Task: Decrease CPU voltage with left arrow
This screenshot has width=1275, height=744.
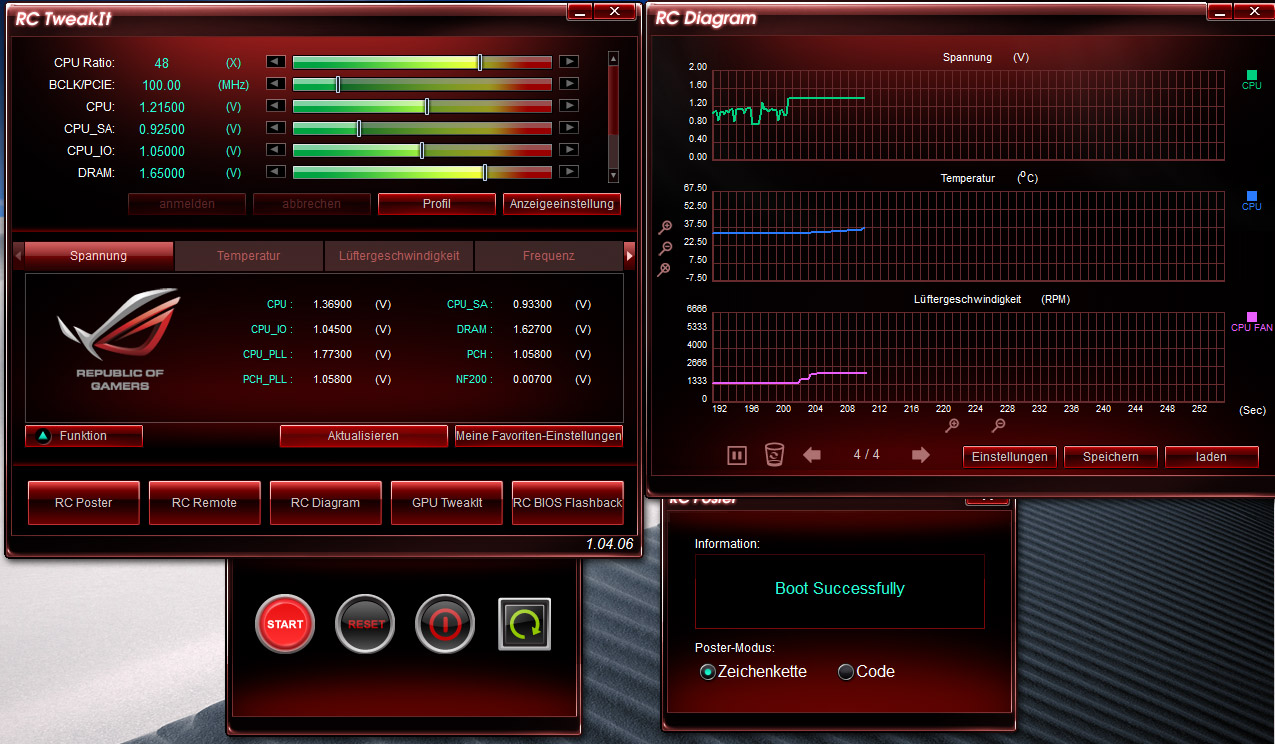Action: (275, 106)
